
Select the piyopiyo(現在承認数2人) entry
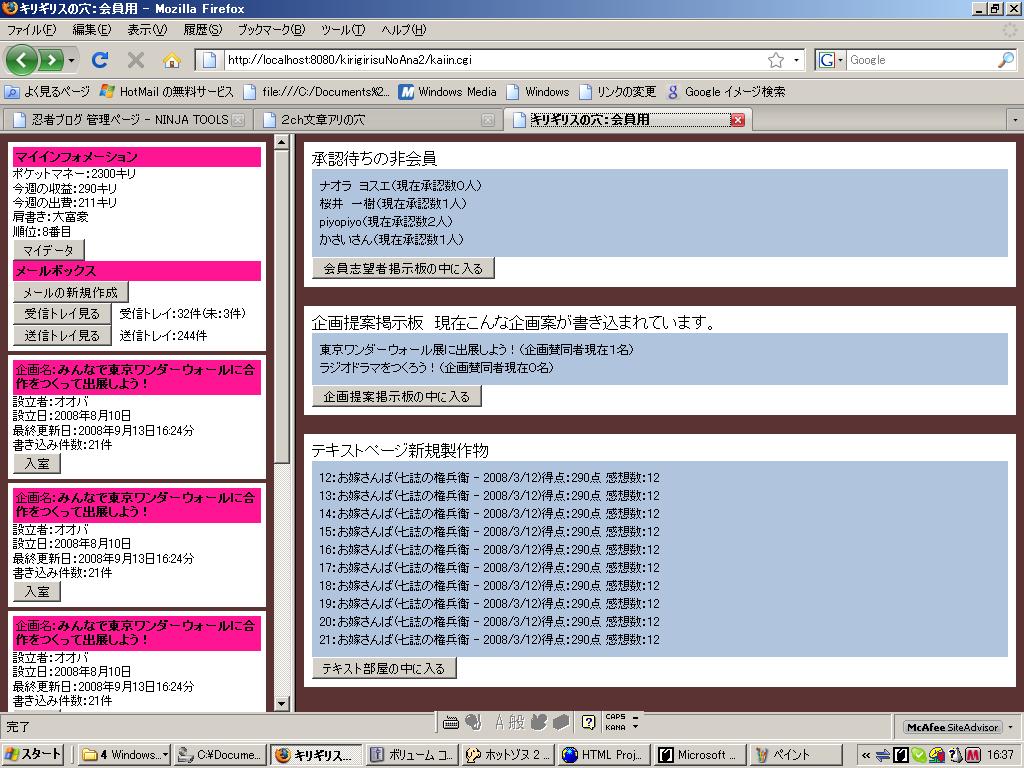[386, 222]
